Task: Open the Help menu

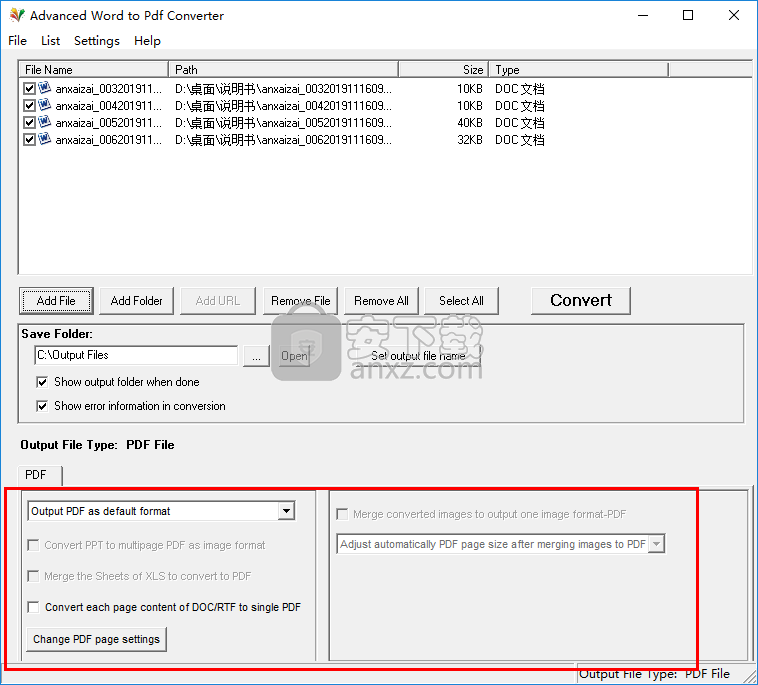Action: click(x=147, y=41)
